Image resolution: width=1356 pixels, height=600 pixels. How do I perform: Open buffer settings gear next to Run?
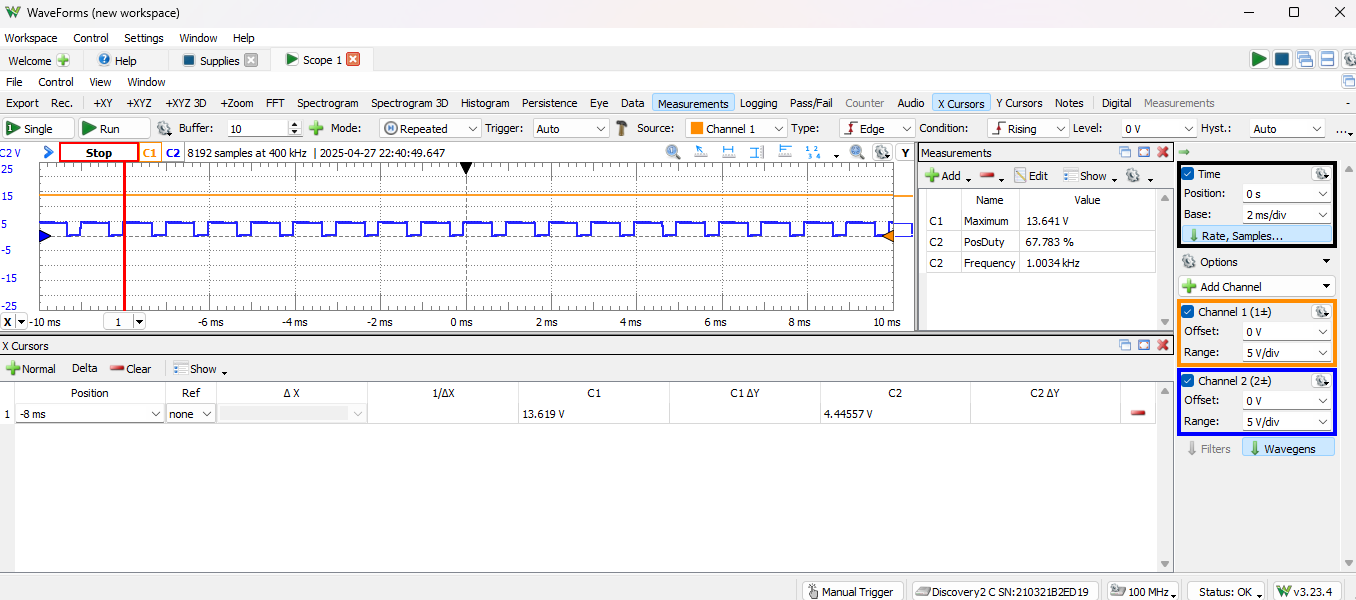point(165,128)
